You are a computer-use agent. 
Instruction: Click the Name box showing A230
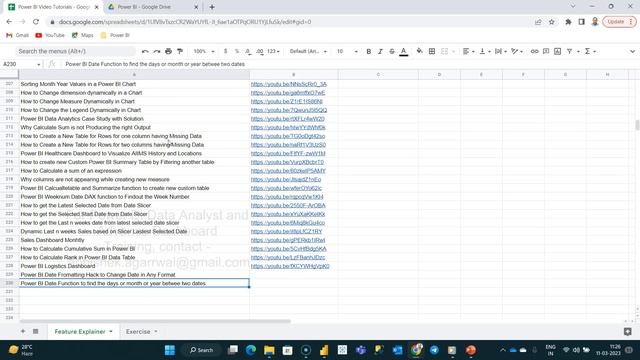pos(21,64)
